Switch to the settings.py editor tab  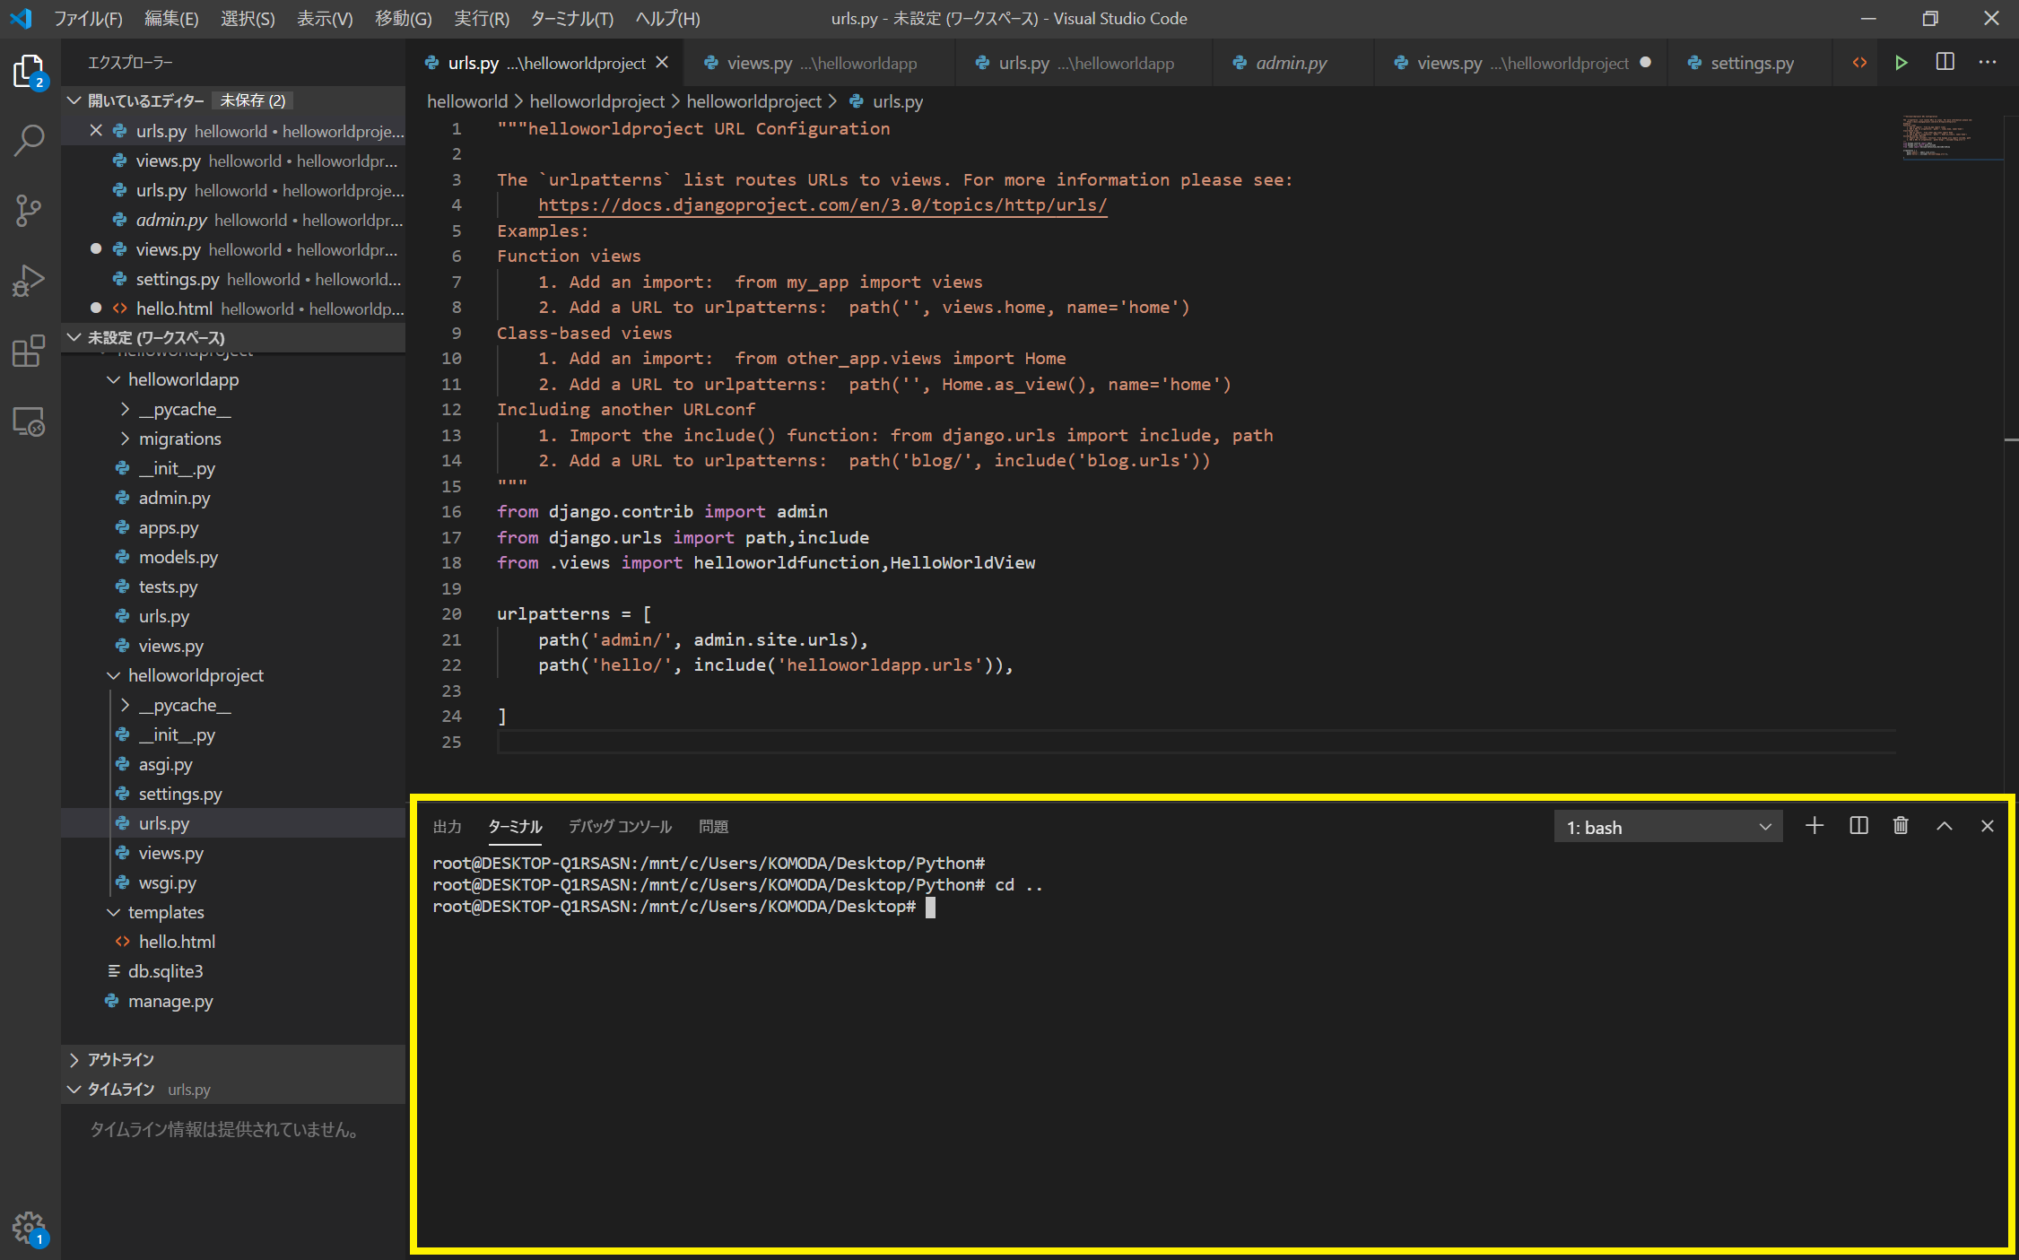pyautogui.click(x=1750, y=62)
